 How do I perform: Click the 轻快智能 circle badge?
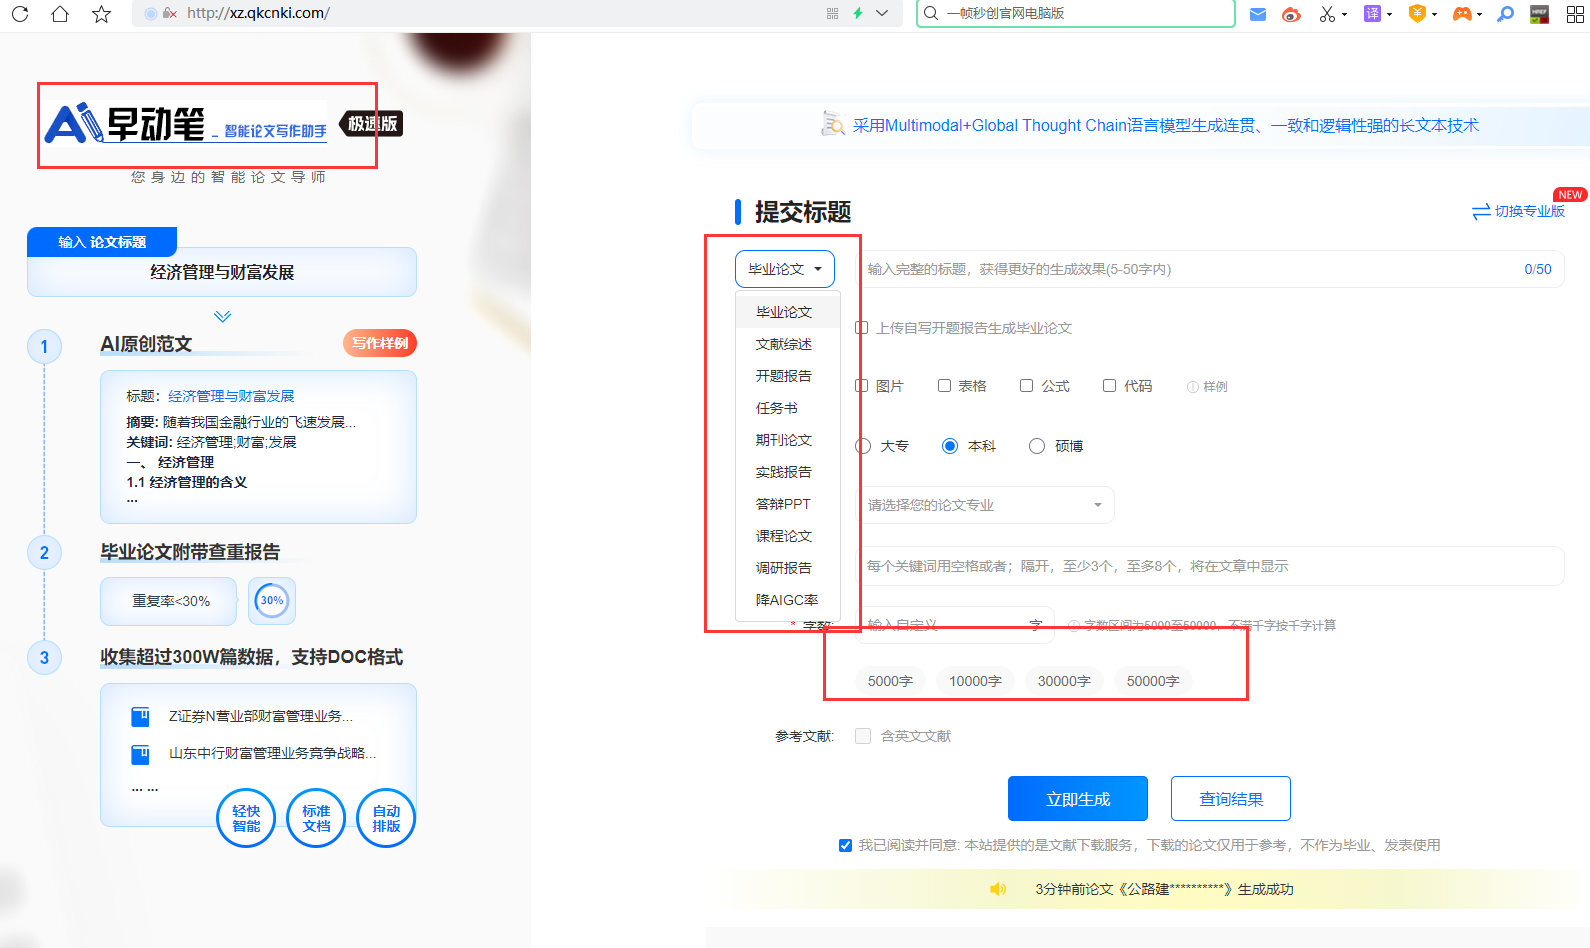tap(246, 818)
